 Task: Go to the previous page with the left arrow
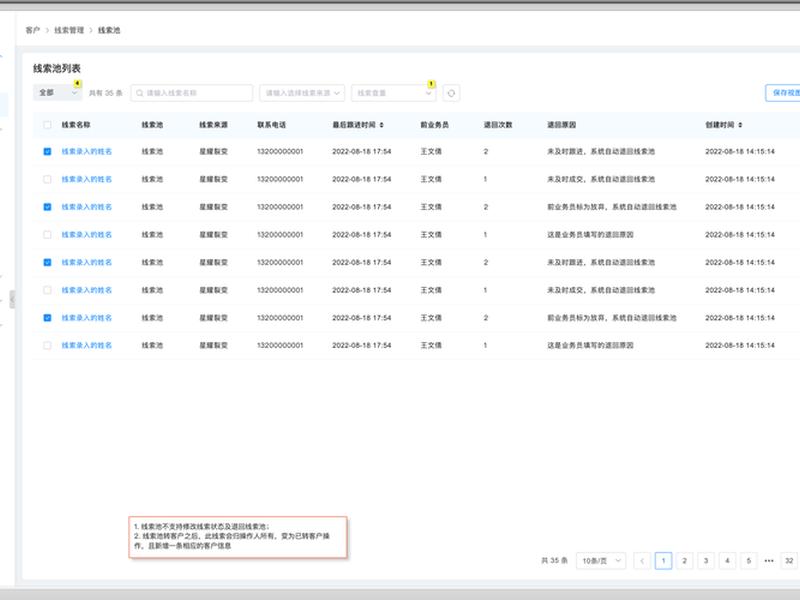click(x=642, y=561)
